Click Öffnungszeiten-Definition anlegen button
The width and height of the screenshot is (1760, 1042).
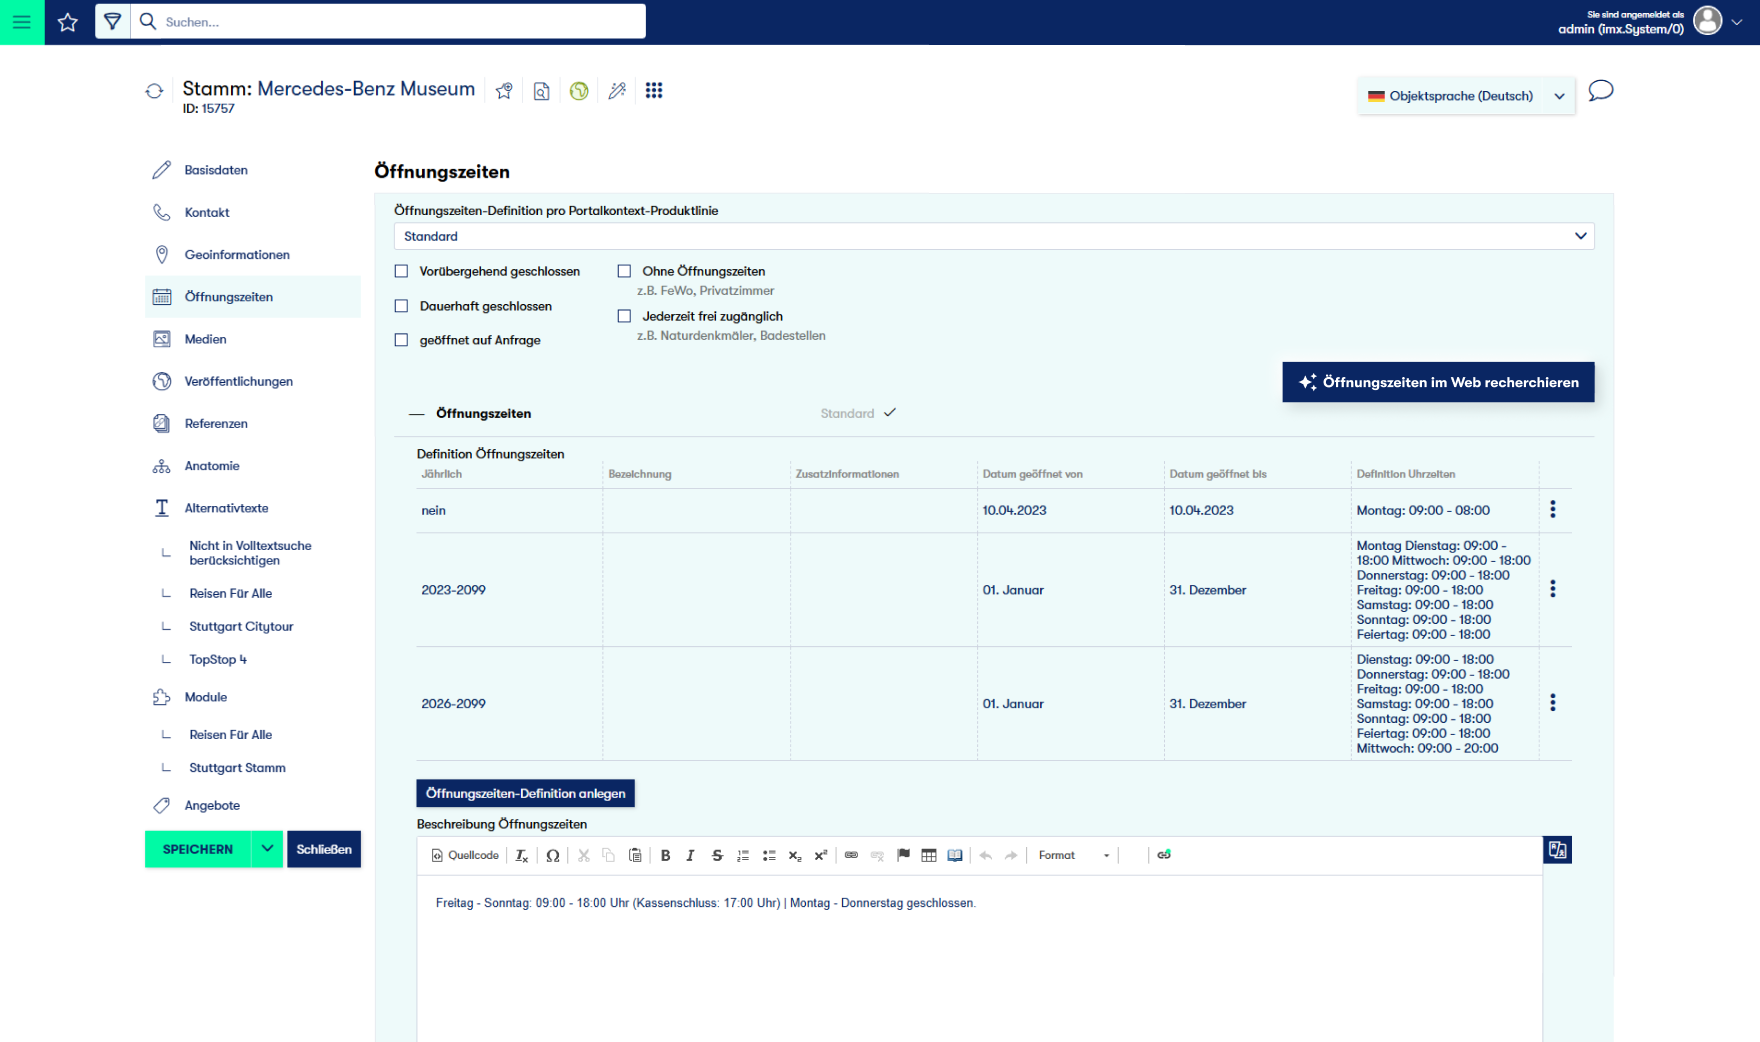[x=525, y=793]
